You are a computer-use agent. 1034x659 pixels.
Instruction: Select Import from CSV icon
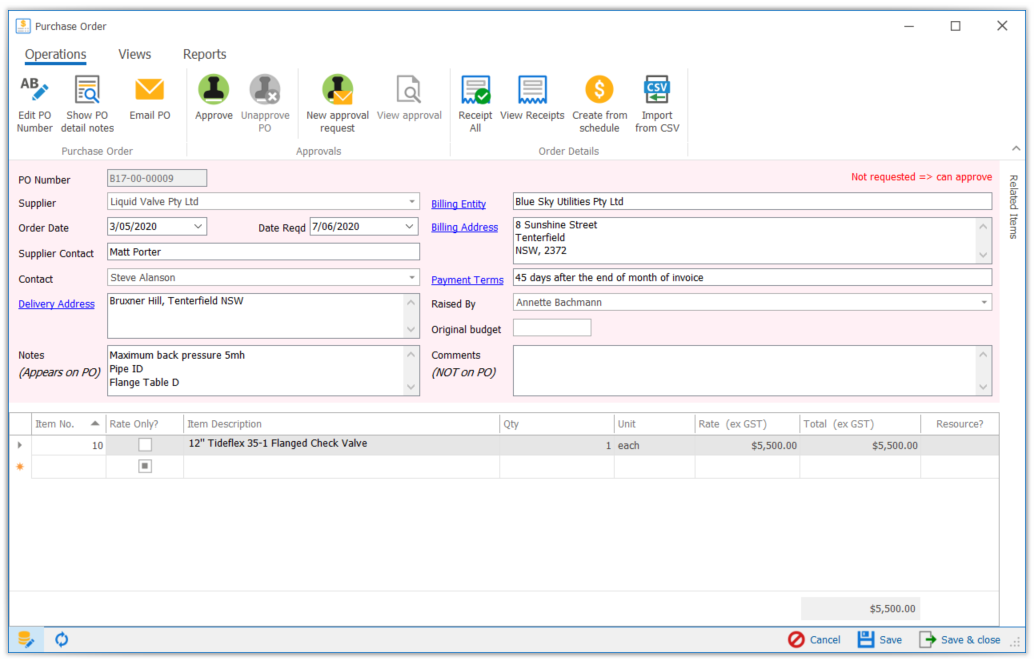click(x=657, y=90)
